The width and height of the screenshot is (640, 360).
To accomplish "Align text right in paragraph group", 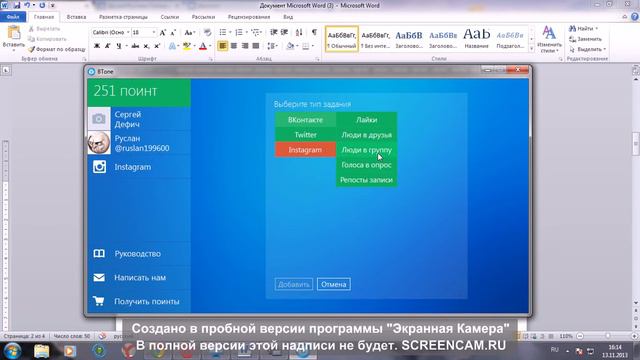I will [x=245, y=46].
